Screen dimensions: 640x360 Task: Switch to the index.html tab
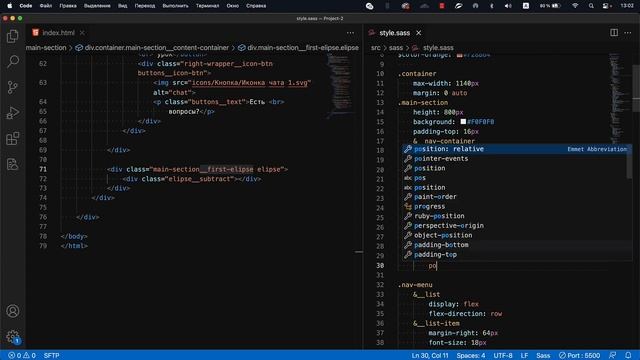pos(58,33)
